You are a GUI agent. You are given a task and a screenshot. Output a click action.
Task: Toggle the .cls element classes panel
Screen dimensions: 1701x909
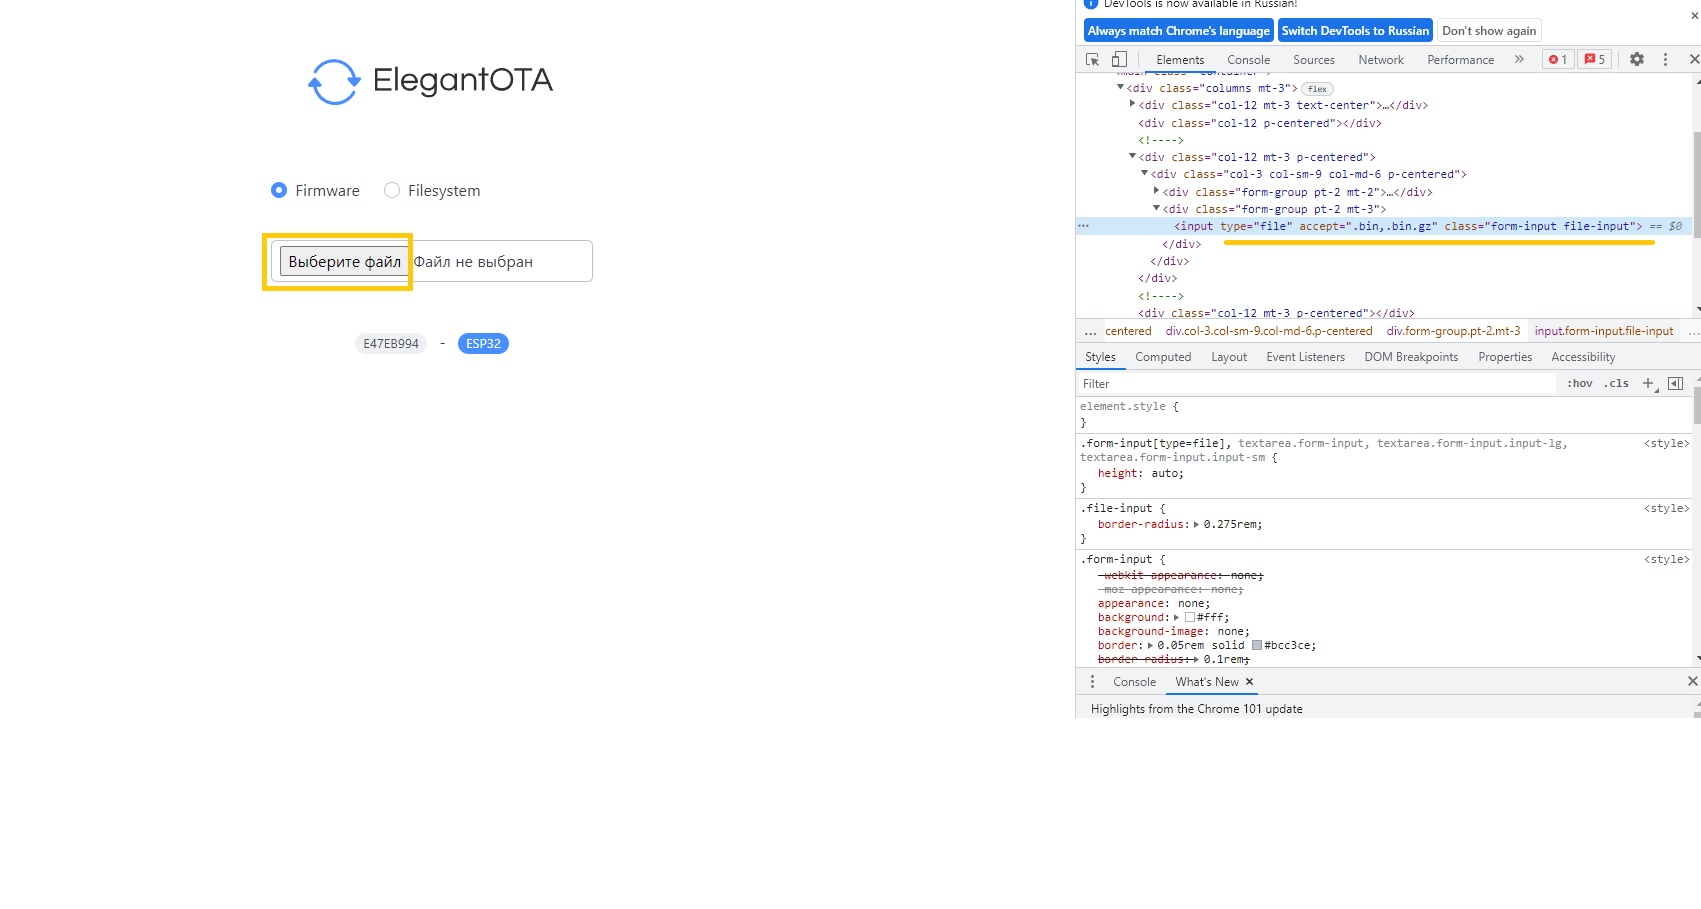[1617, 384]
